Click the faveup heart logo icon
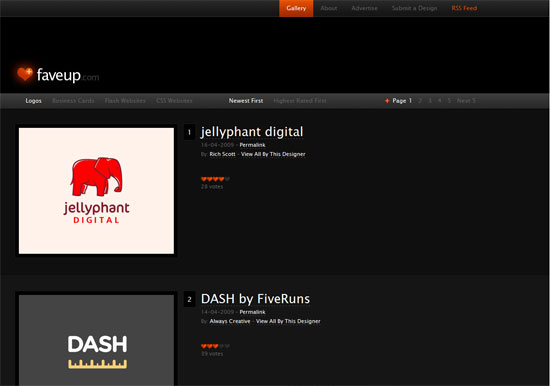 tap(25, 74)
